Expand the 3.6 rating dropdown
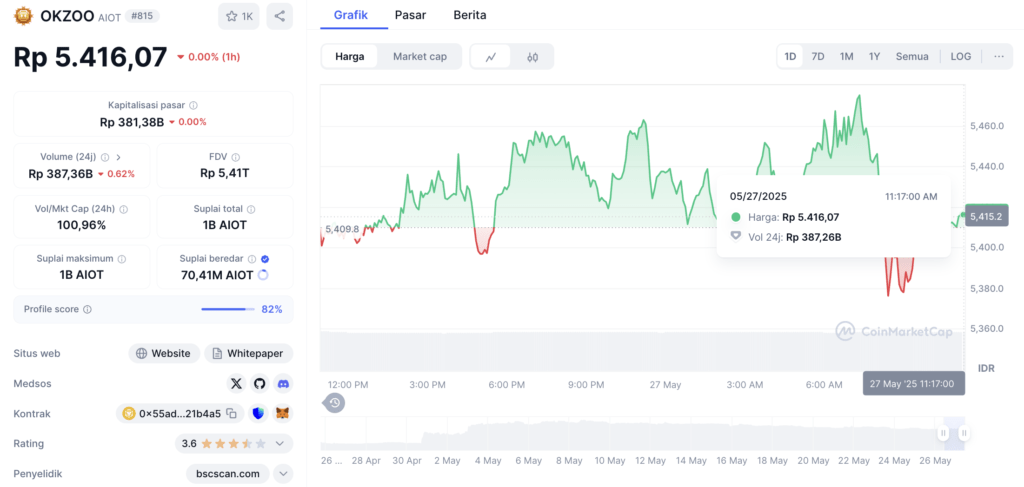 [x=280, y=444]
